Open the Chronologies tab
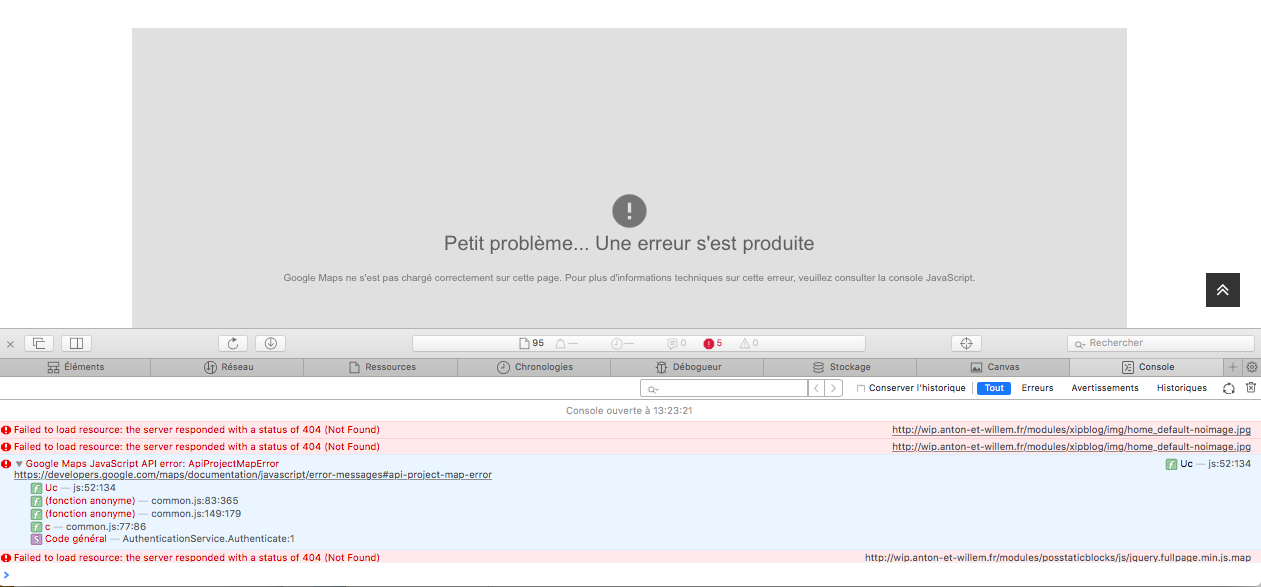 534,367
